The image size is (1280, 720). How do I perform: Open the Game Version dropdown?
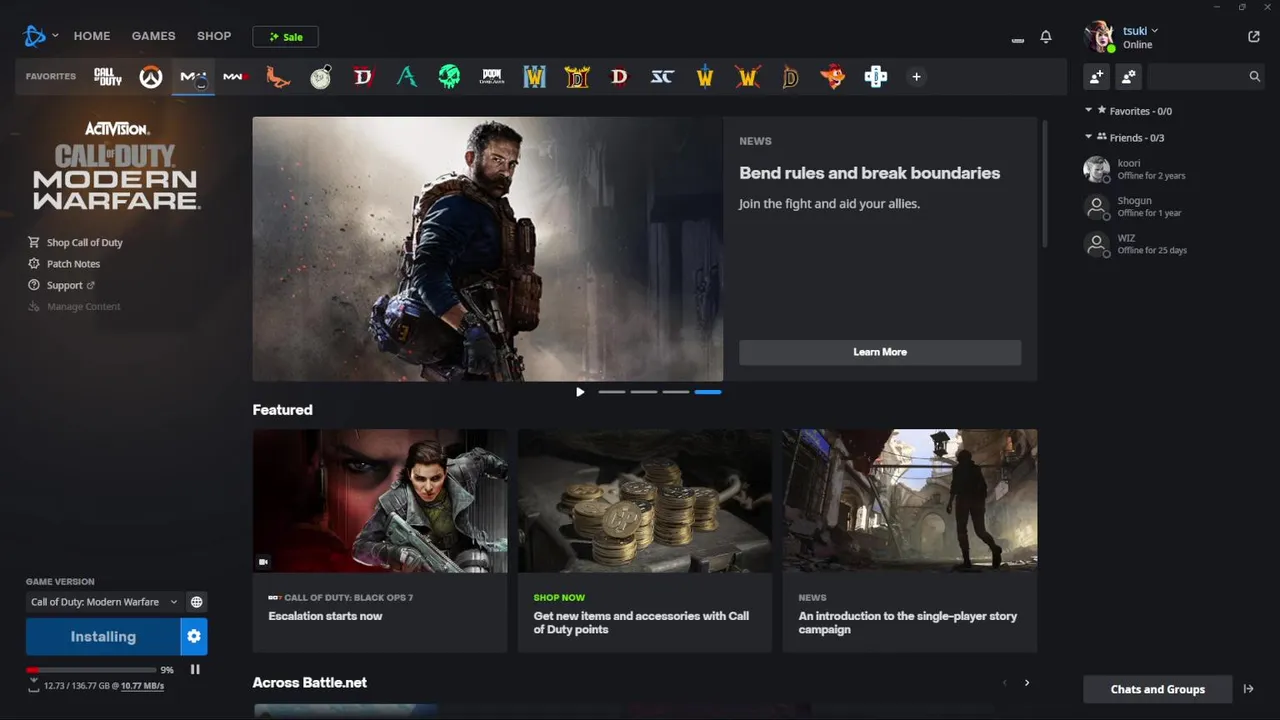coord(104,602)
